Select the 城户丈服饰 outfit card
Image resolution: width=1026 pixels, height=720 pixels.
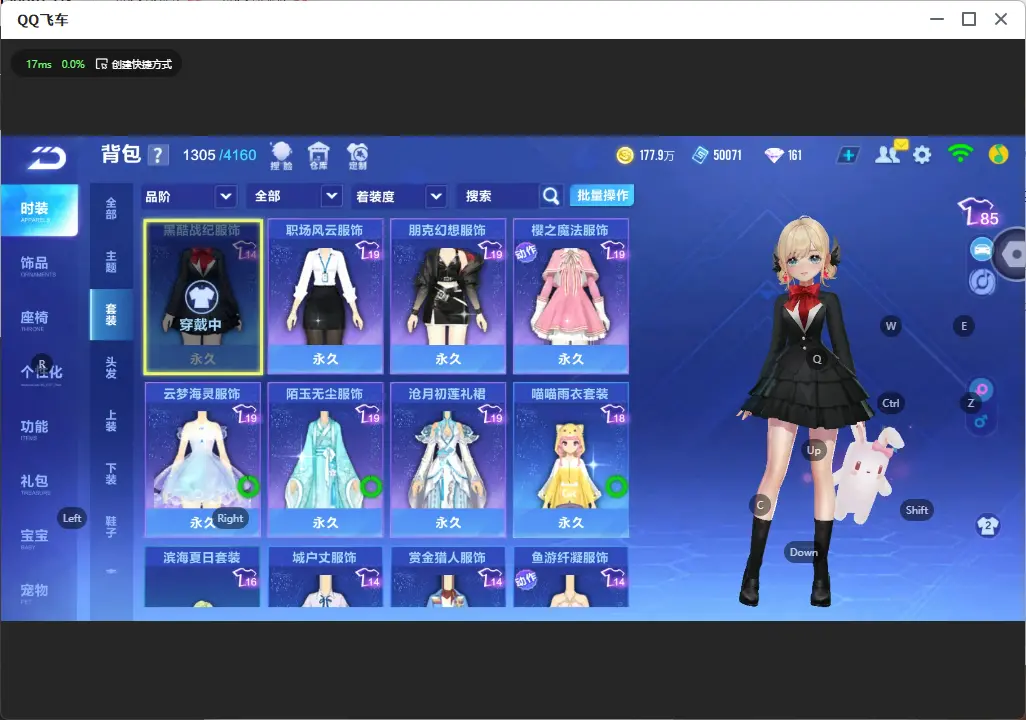tap(325, 577)
